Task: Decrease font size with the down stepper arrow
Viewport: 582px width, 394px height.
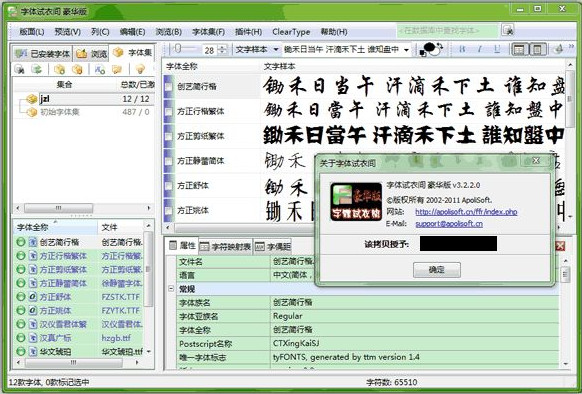Action: [222, 52]
